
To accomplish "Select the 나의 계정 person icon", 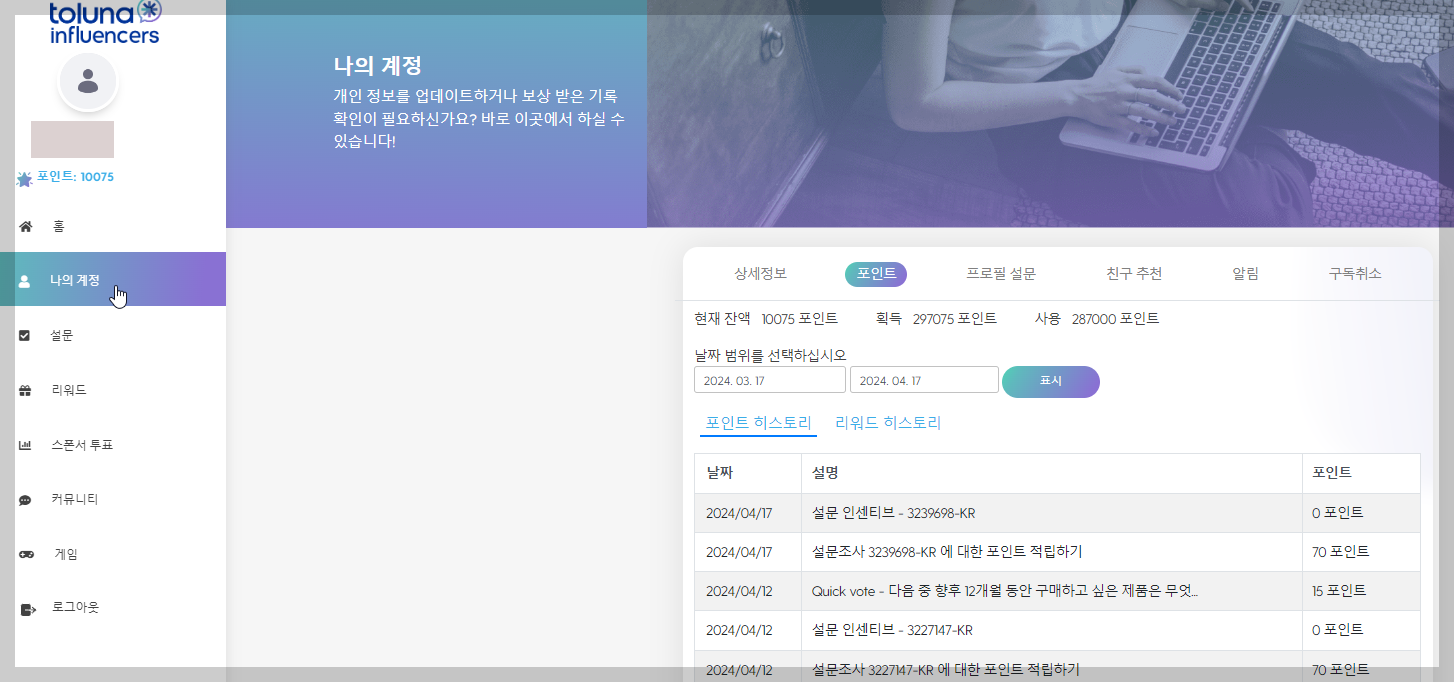I will (x=25, y=280).
